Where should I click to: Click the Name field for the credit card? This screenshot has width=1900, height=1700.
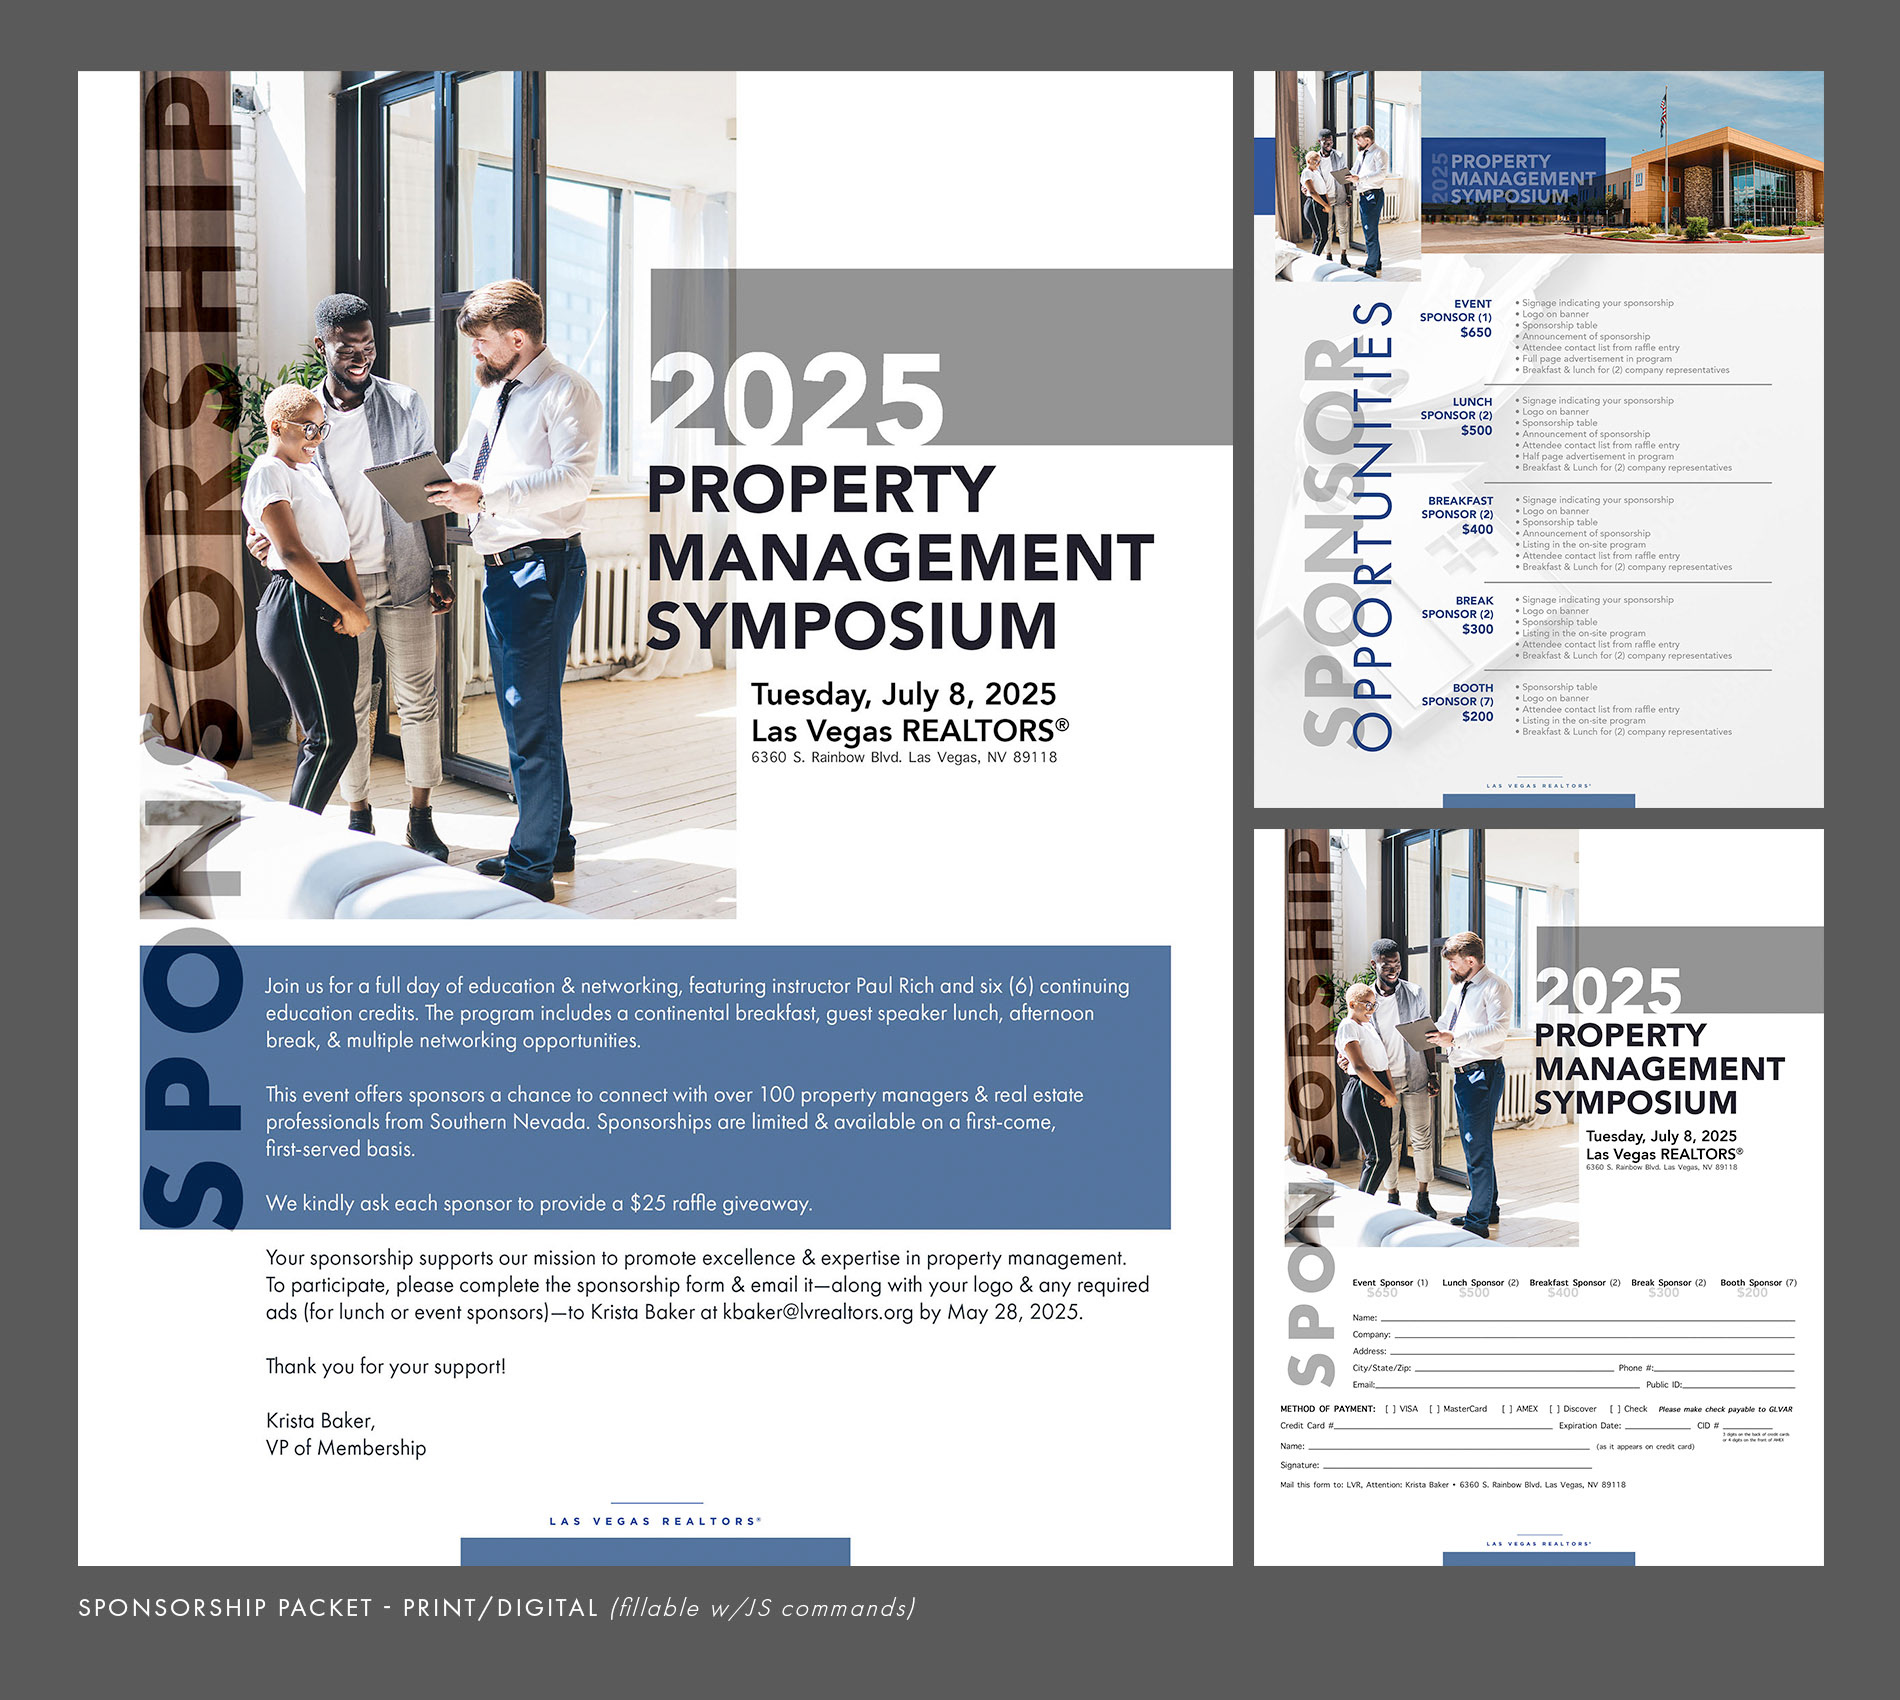pyautogui.click(x=1448, y=1447)
